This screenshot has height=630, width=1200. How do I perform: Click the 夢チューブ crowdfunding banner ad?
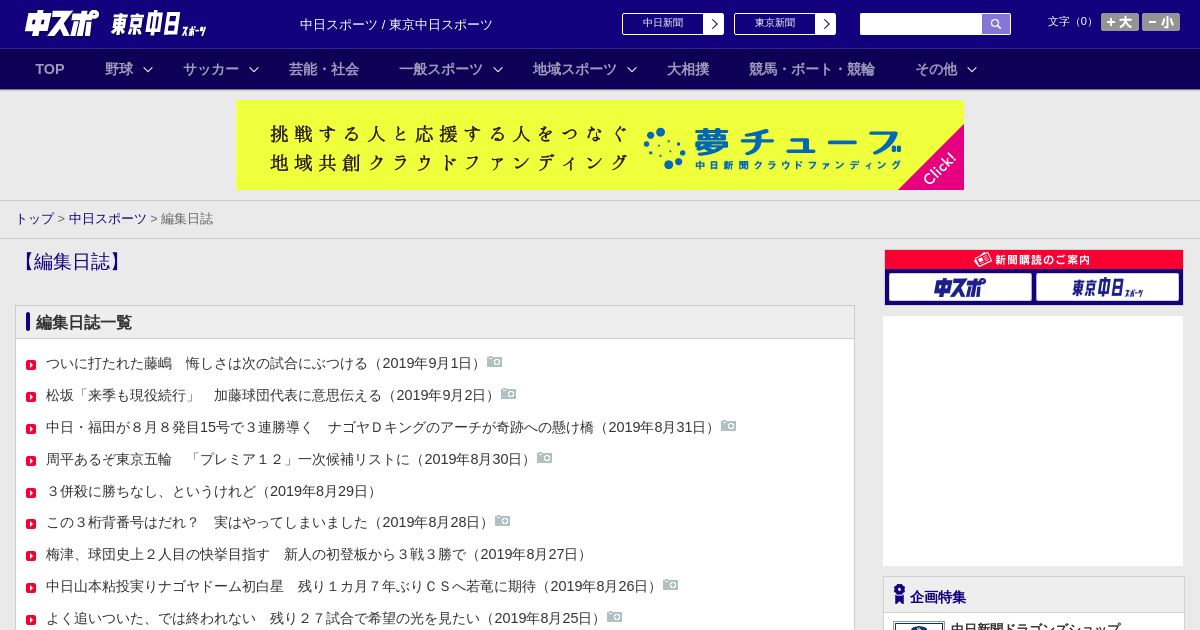tap(600, 145)
